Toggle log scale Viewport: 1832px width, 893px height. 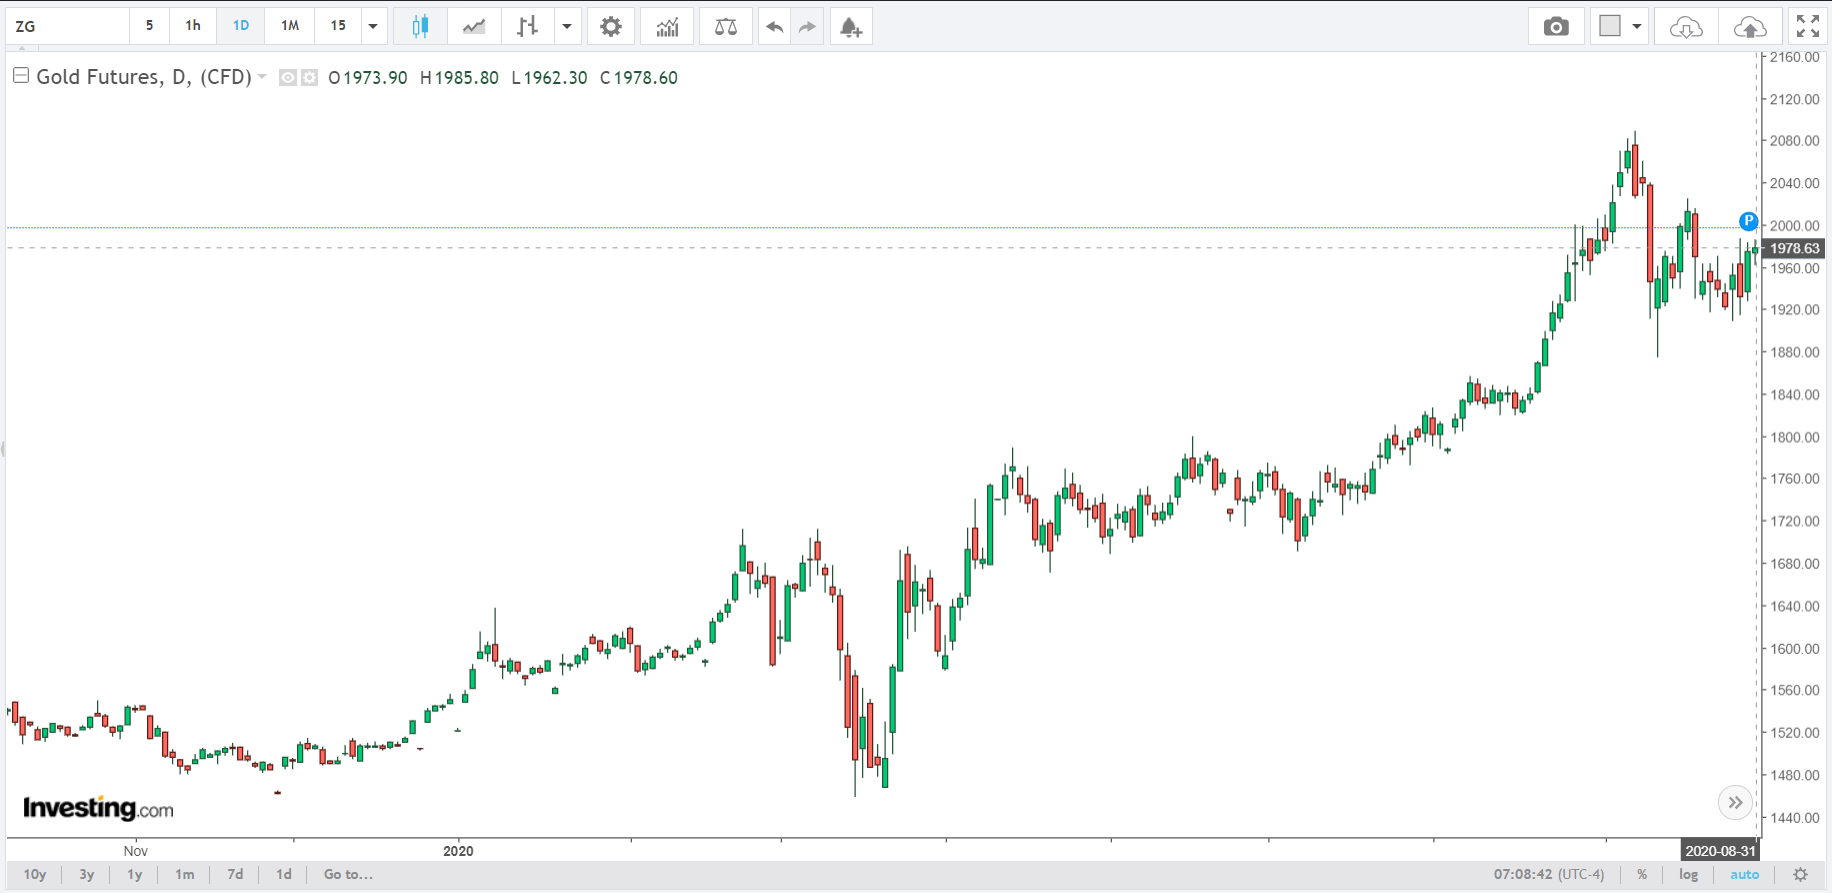pyautogui.click(x=1689, y=875)
